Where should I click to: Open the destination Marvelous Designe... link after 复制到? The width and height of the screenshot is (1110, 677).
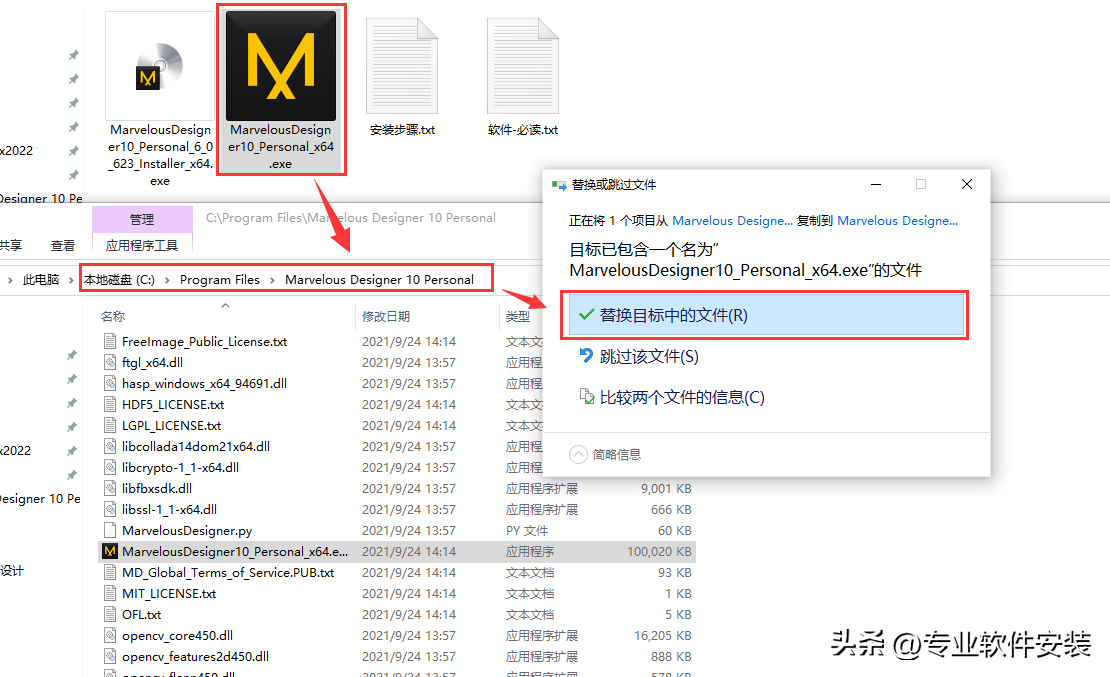click(897, 220)
